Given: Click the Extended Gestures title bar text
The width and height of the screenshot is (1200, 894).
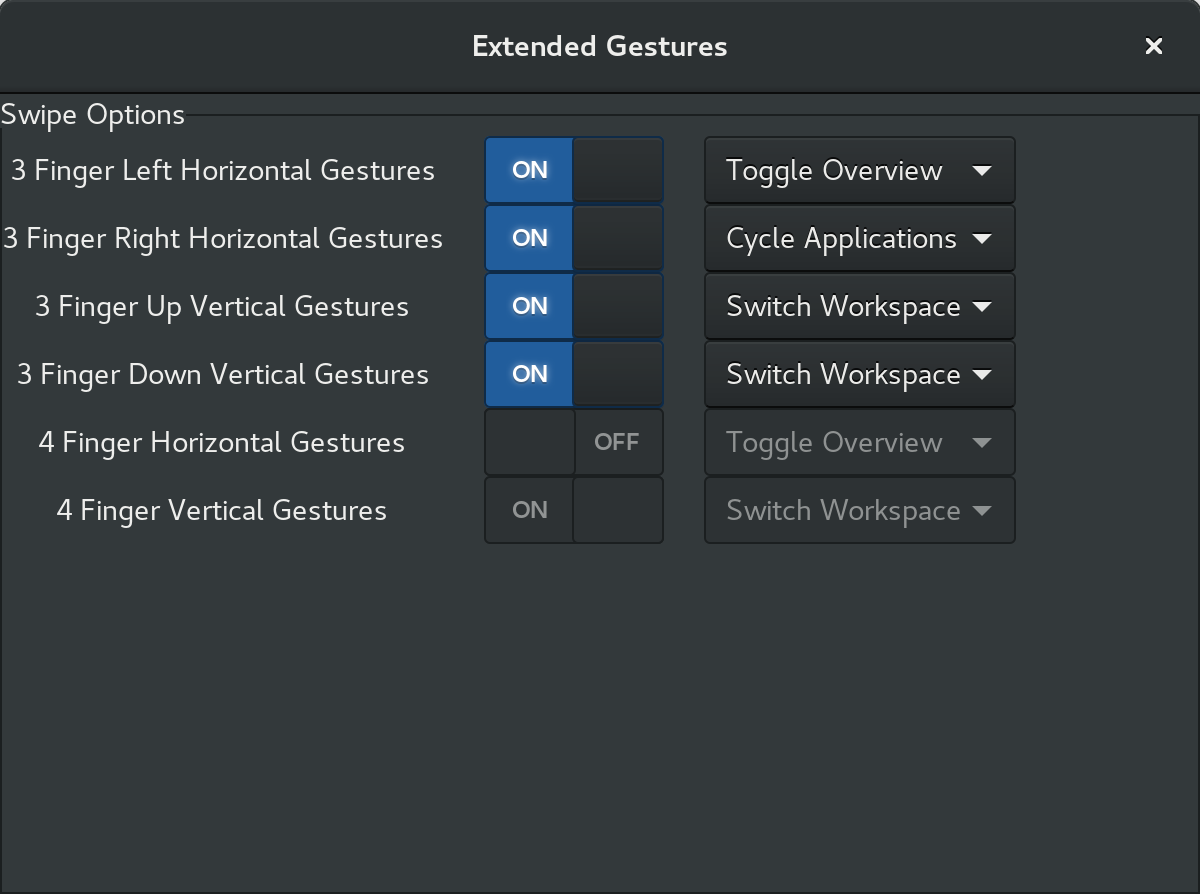Looking at the screenshot, I should [599, 46].
